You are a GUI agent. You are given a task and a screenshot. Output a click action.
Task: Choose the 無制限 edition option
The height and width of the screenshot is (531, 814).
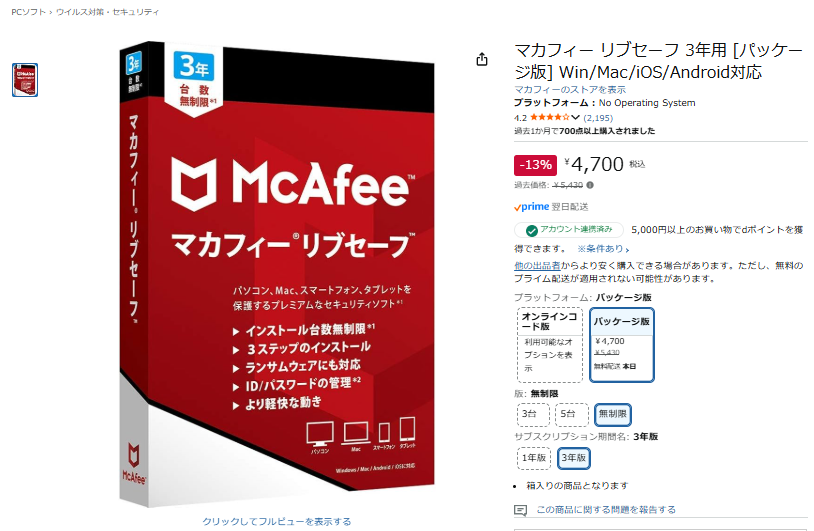pos(613,414)
